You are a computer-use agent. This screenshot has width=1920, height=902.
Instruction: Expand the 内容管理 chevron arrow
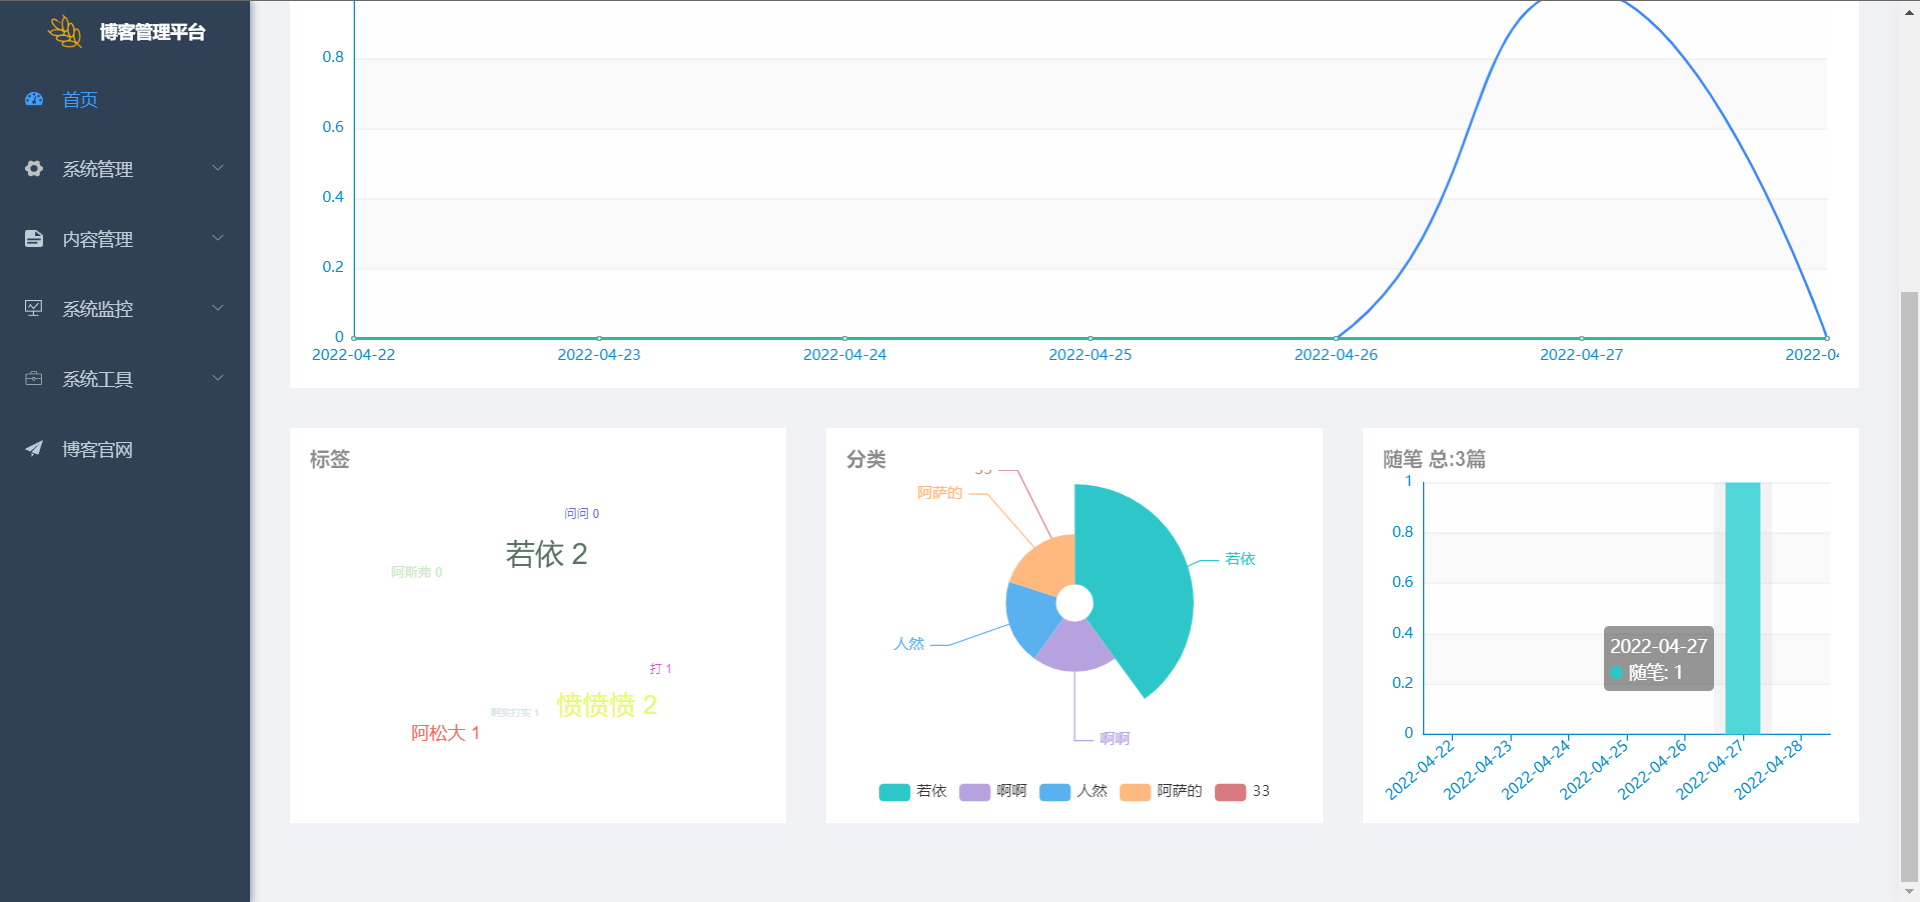218,238
